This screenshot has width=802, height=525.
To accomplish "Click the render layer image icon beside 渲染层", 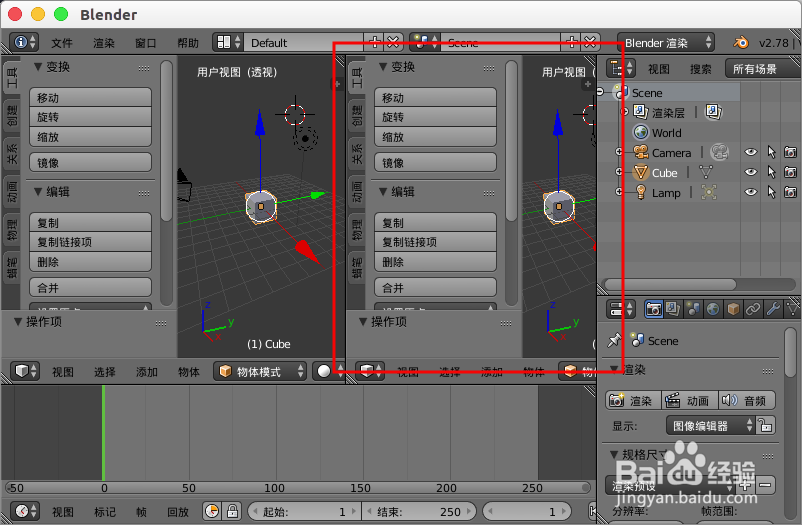I will pyautogui.click(x=713, y=112).
